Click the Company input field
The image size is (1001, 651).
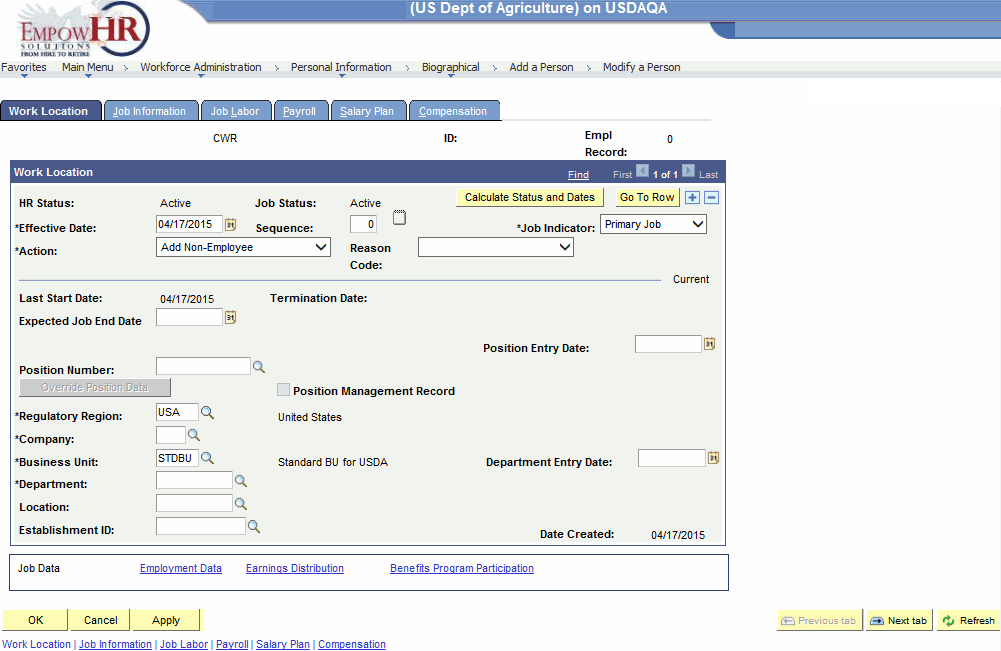[171, 435]
